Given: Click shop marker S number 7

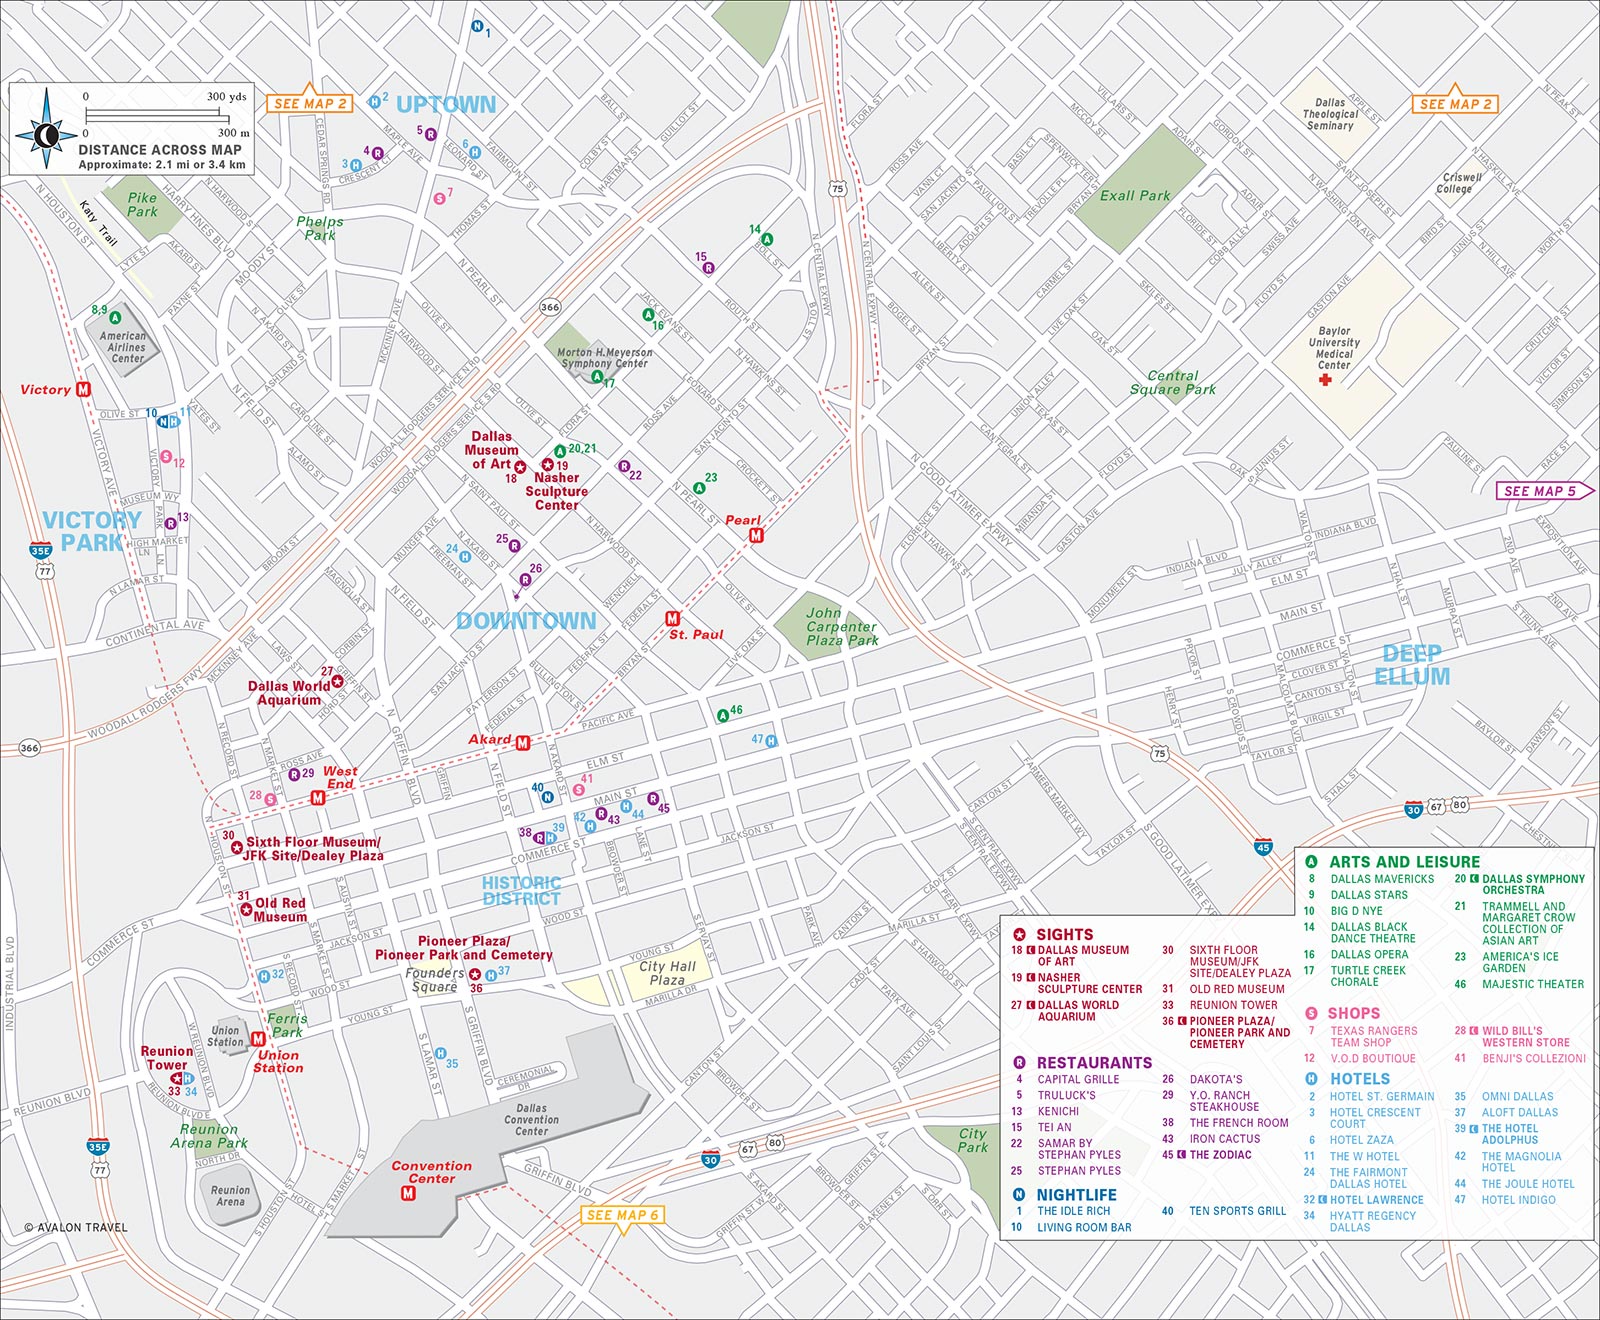Looking at the screenshot, I should click(x=439, y=198).
